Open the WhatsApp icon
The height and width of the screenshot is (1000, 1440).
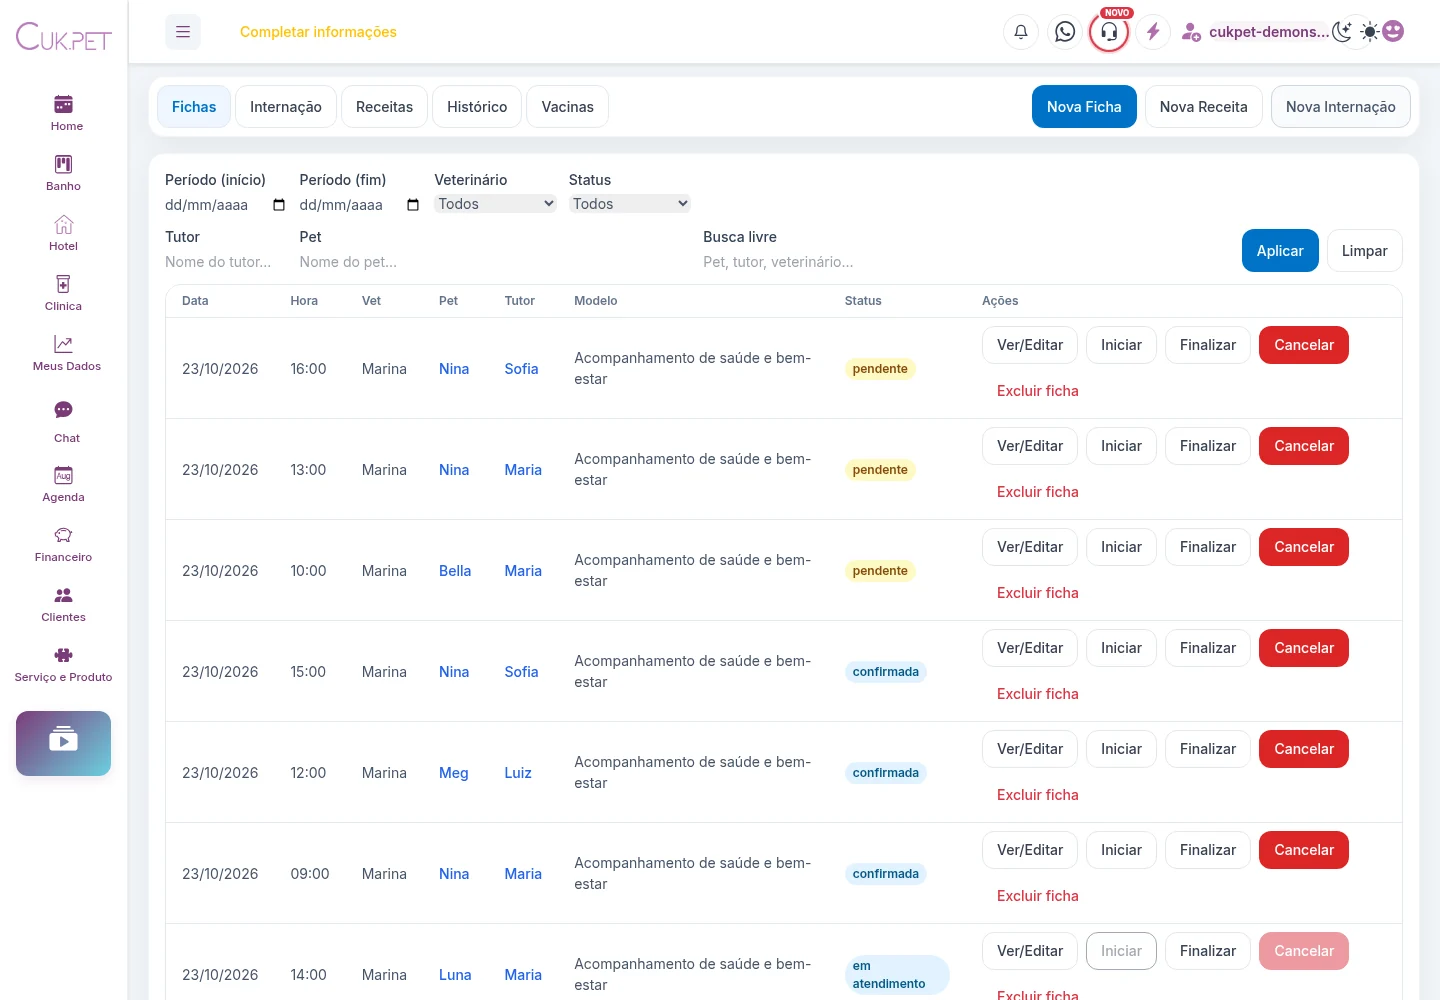pyautogui.click(x=1065, y=32)
